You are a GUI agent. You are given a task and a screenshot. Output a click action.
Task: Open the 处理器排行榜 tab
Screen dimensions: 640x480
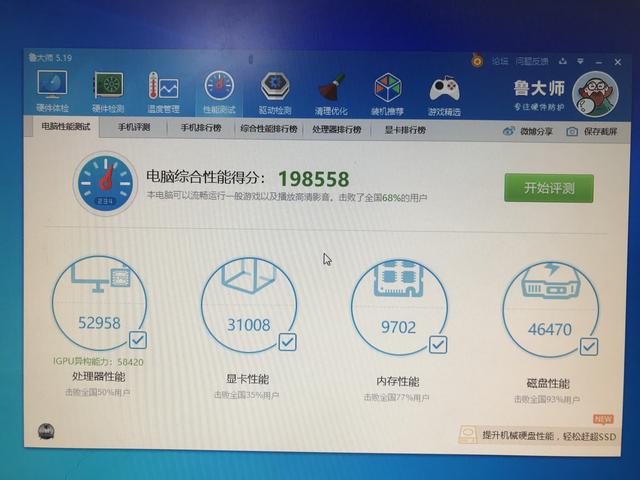(337, 130)
